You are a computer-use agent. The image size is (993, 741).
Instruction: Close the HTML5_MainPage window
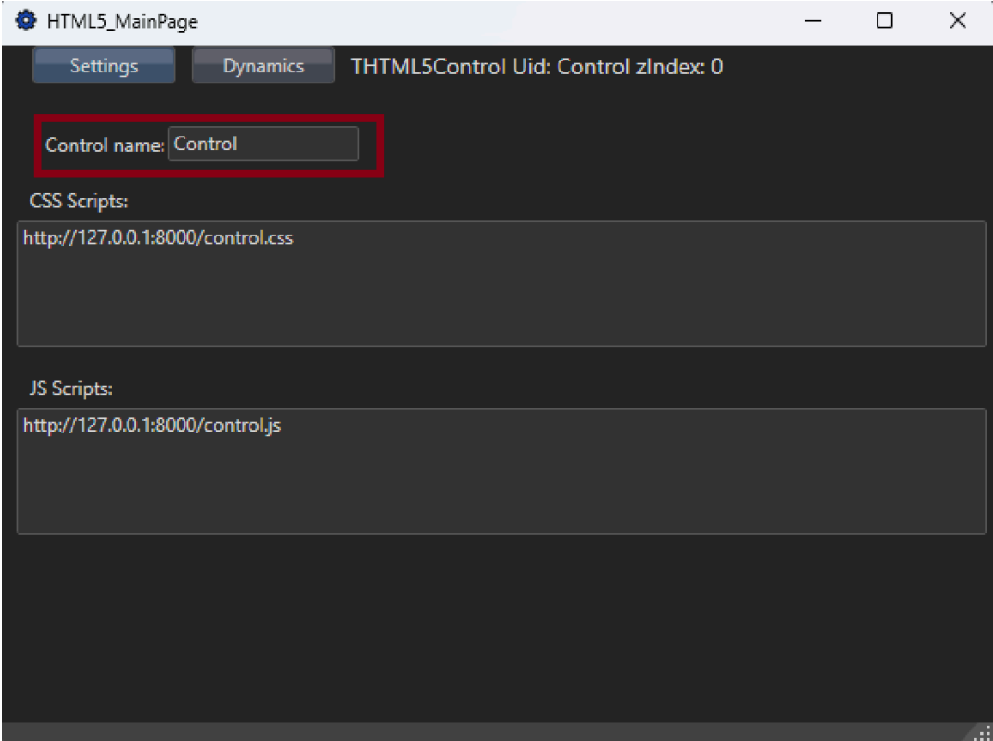(957, 21)
